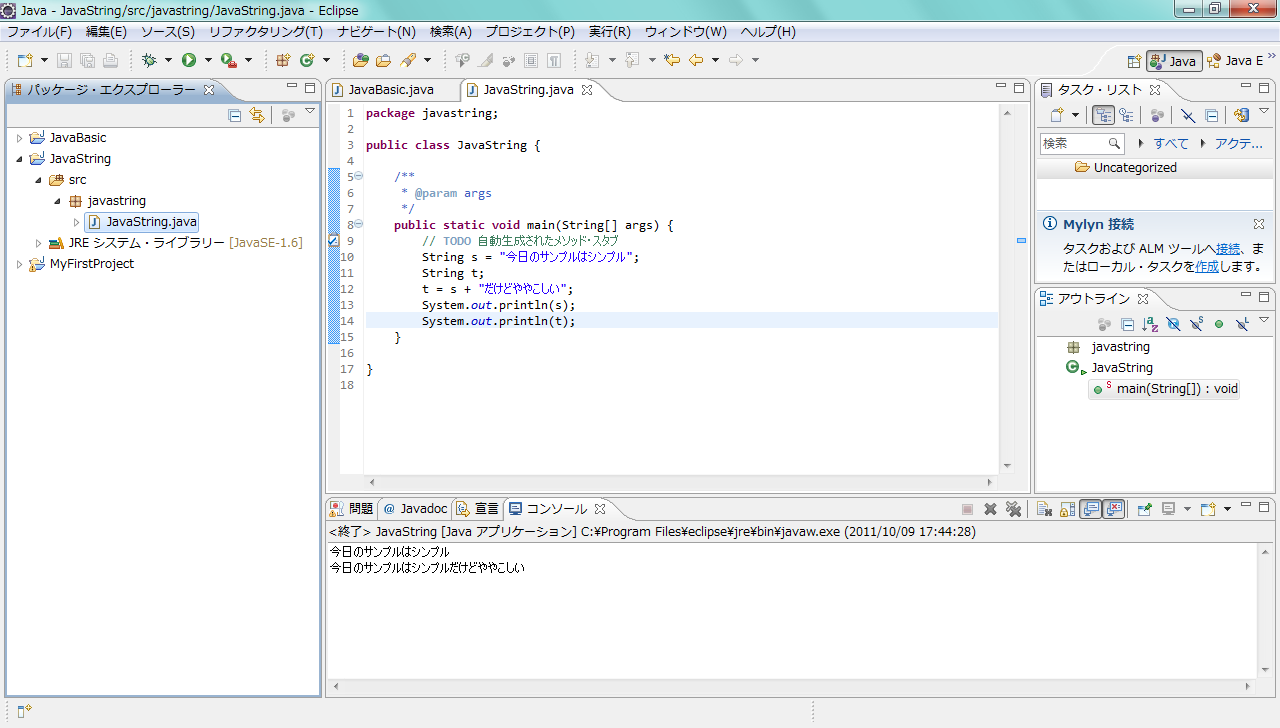This screenshot has height=728, width=1280.
Task: Collapse the main method fold on line 8
Action: point(358,225)
